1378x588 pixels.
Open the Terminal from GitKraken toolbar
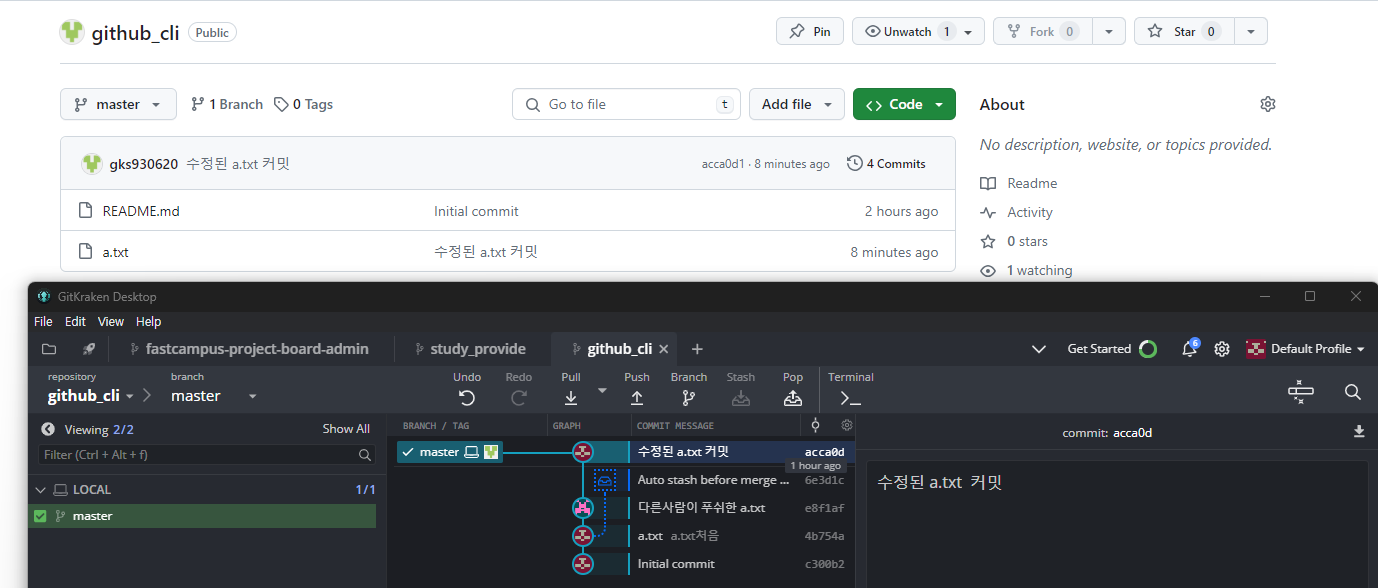(x=851, y=398)
